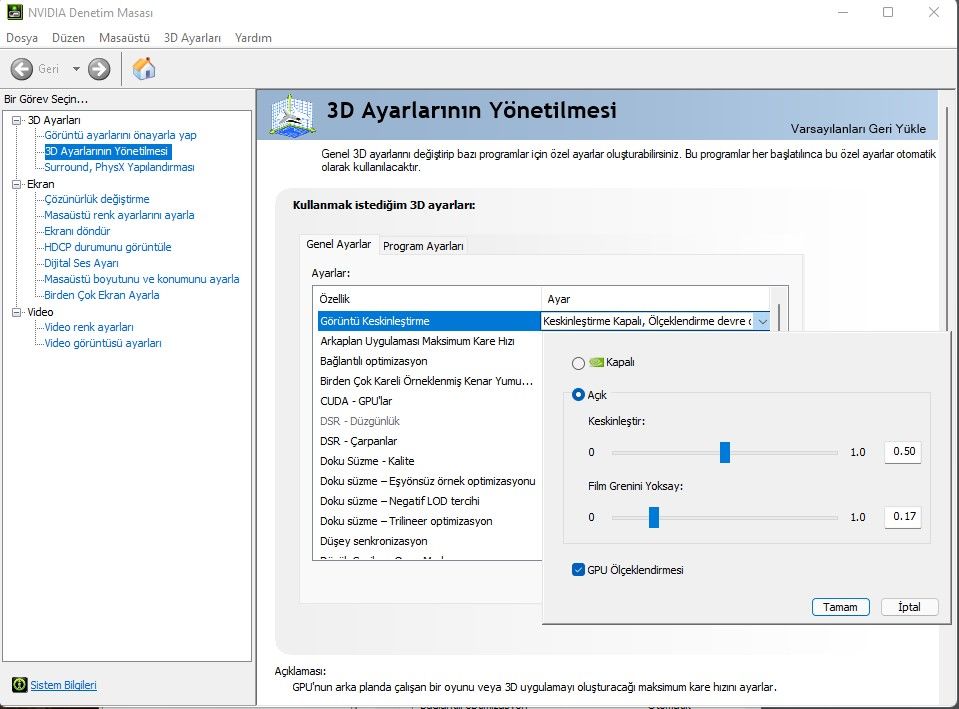Select Arkaplan Uygulaması Maksimum Kare Hızı row

click(429, 341)
